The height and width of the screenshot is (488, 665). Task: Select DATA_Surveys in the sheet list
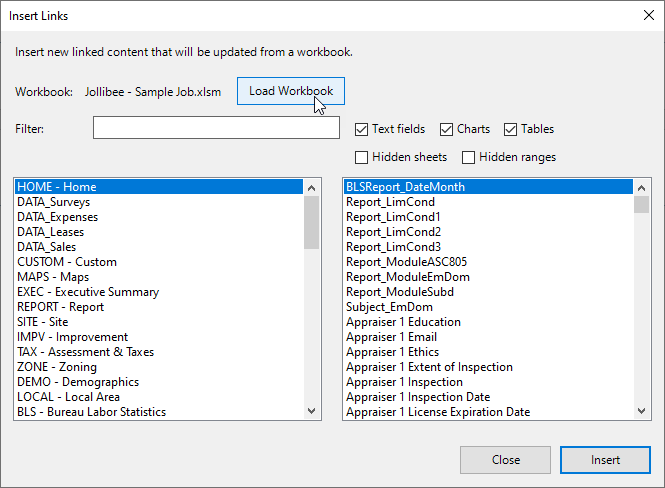[x=159, y=202]
